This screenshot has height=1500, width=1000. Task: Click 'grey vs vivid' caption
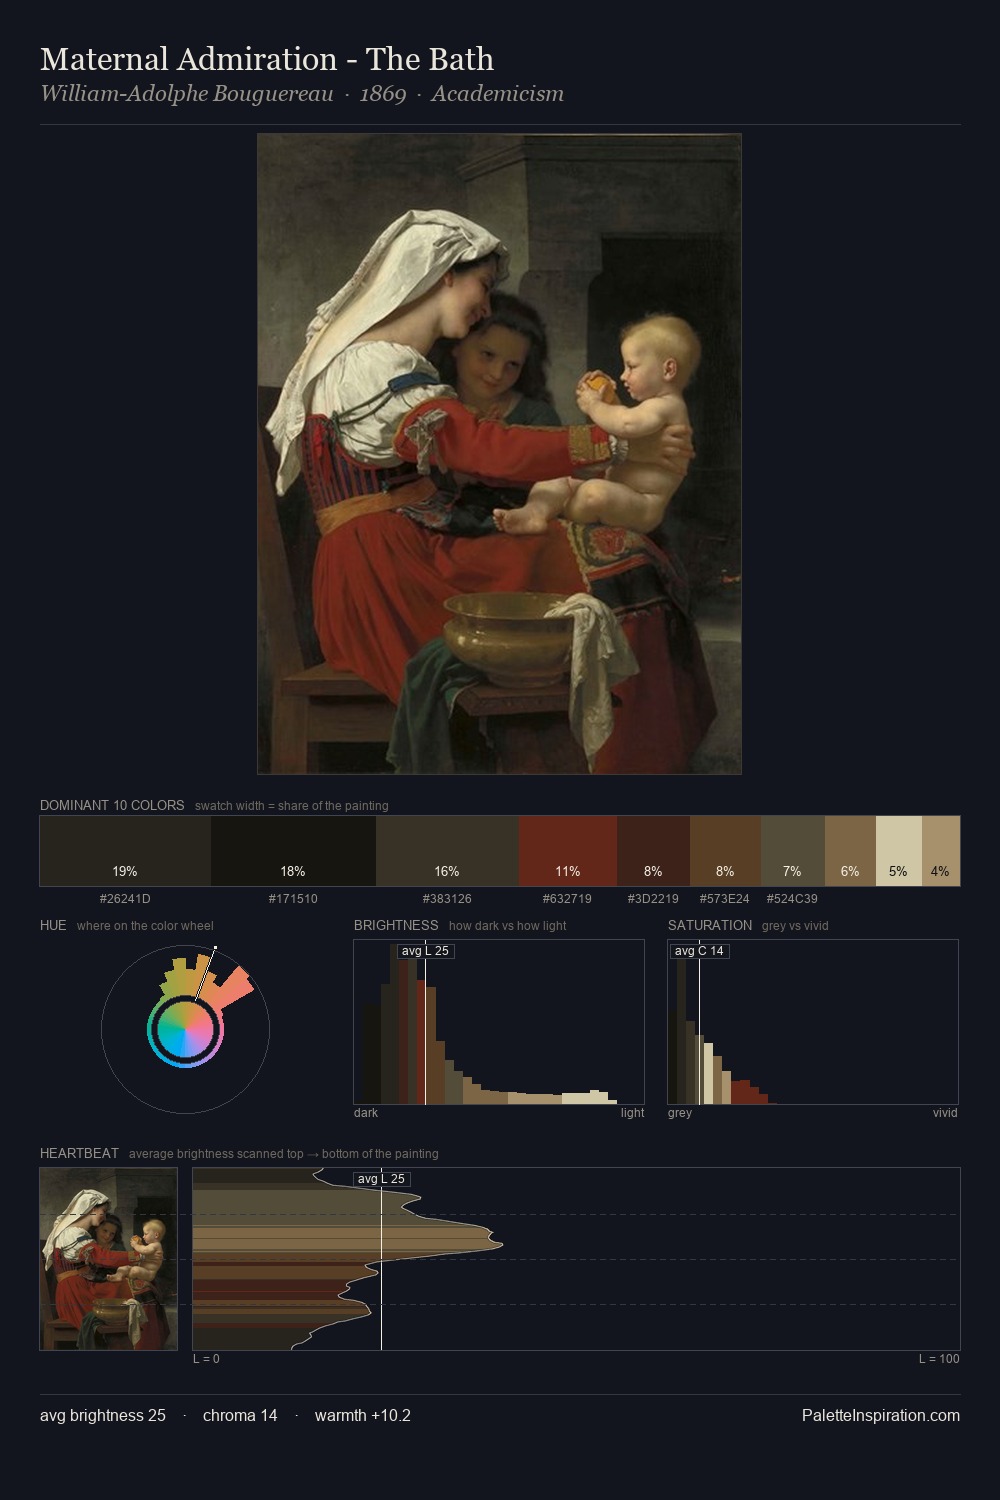coord(795,926)
